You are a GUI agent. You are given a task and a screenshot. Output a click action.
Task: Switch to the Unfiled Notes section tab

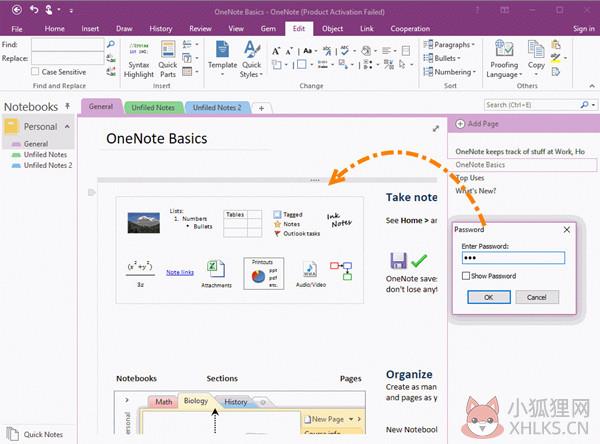(153, 108)
